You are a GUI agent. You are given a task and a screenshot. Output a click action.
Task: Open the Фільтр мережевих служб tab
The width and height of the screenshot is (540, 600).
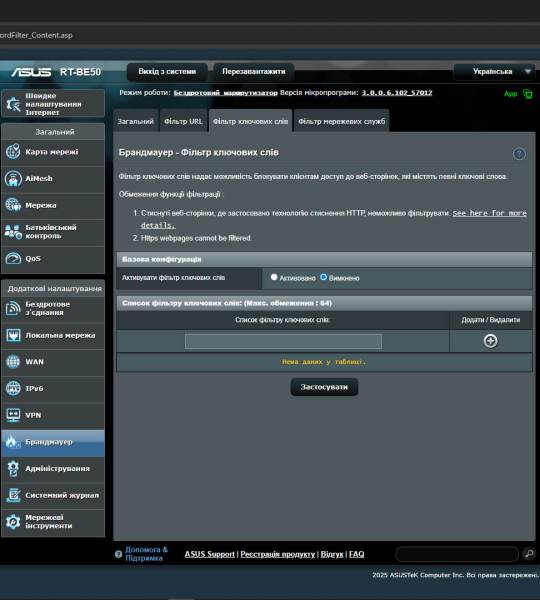(341, 121)
